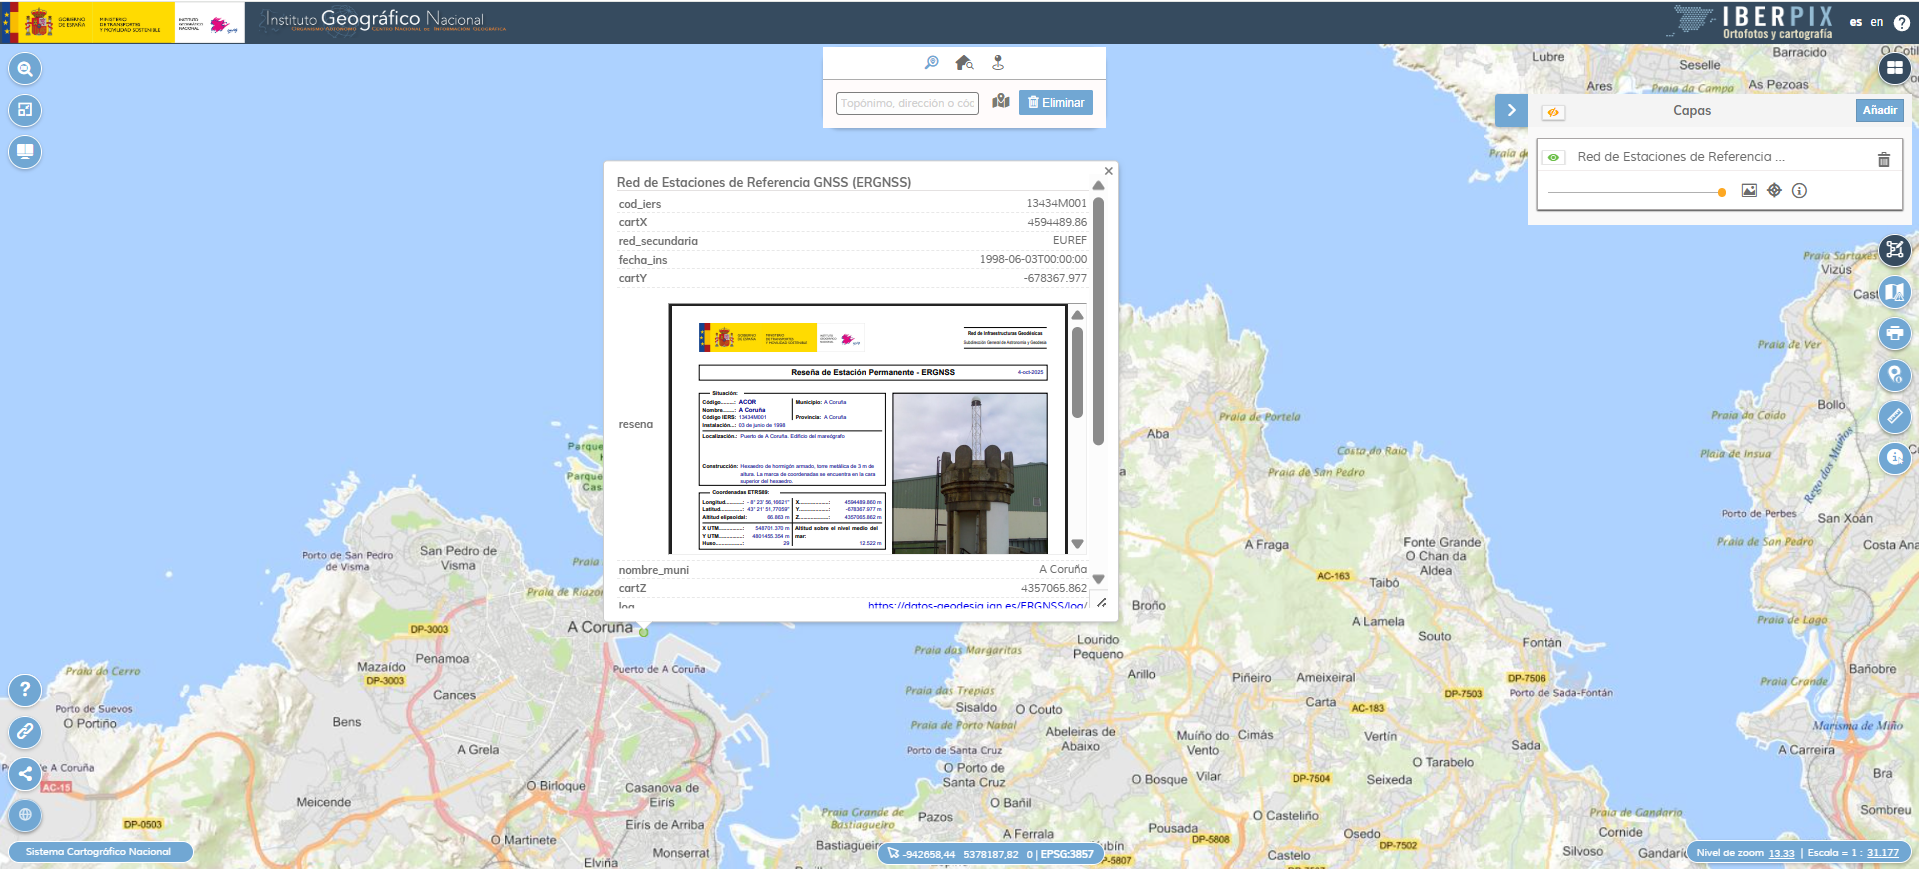Collapse the Capas panel with chevron arrow
This screenshot has width=1919, height=869.
pyautogui.click(x=1511, y=110)
